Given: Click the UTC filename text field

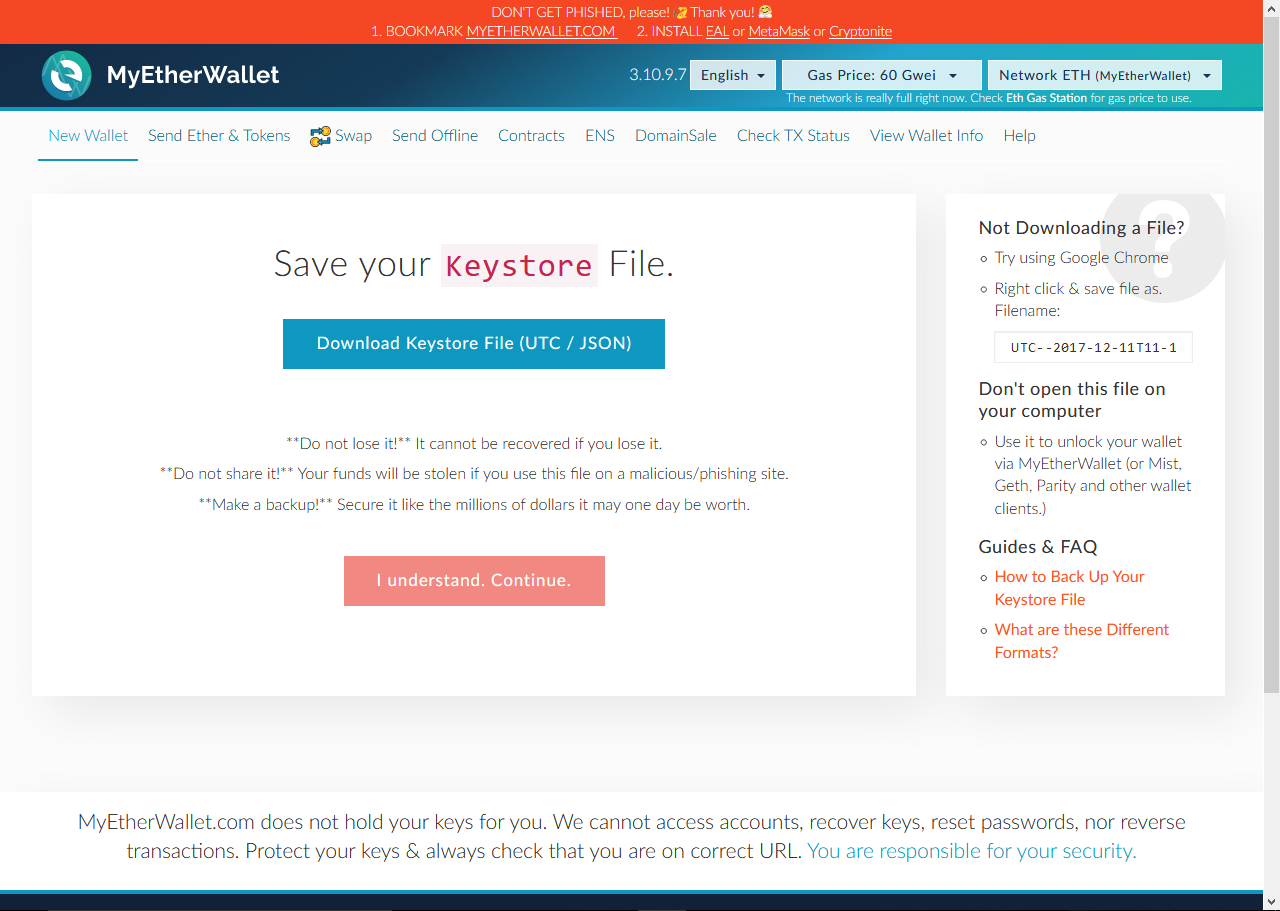Looking at the screenshot, I should pyautogui.click(x=1092, y=347).
